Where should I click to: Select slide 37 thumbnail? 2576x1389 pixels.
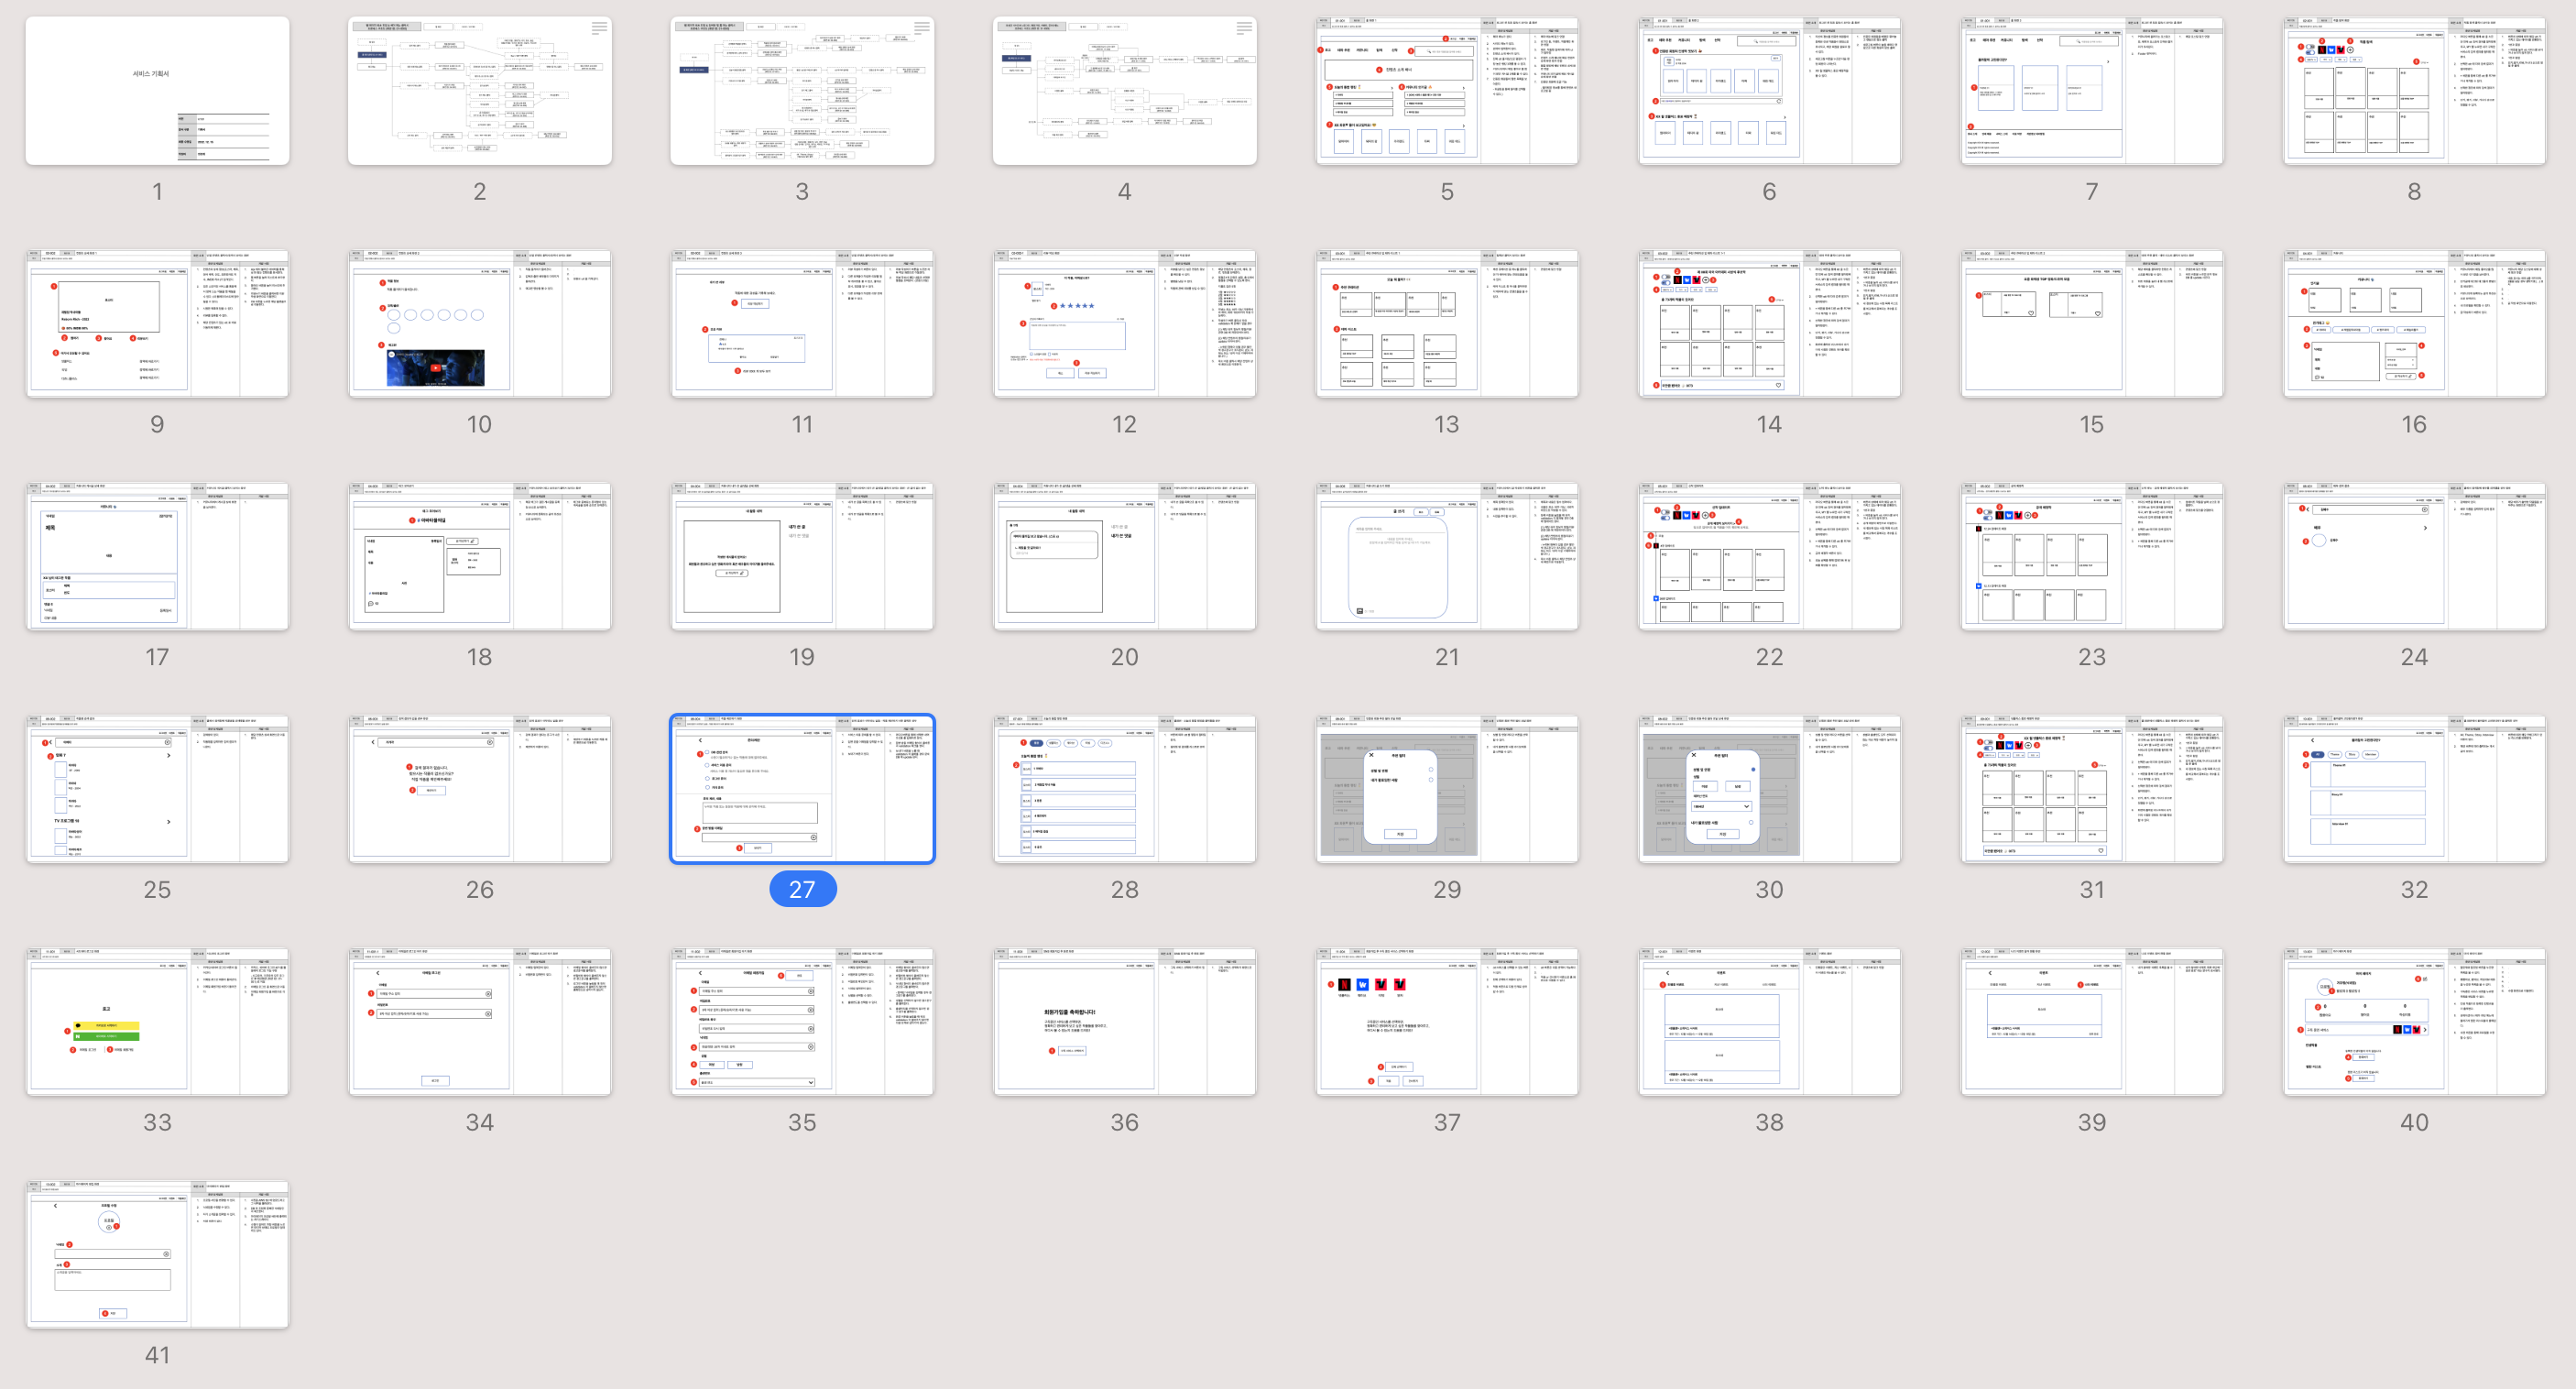pos(1447,1022)
